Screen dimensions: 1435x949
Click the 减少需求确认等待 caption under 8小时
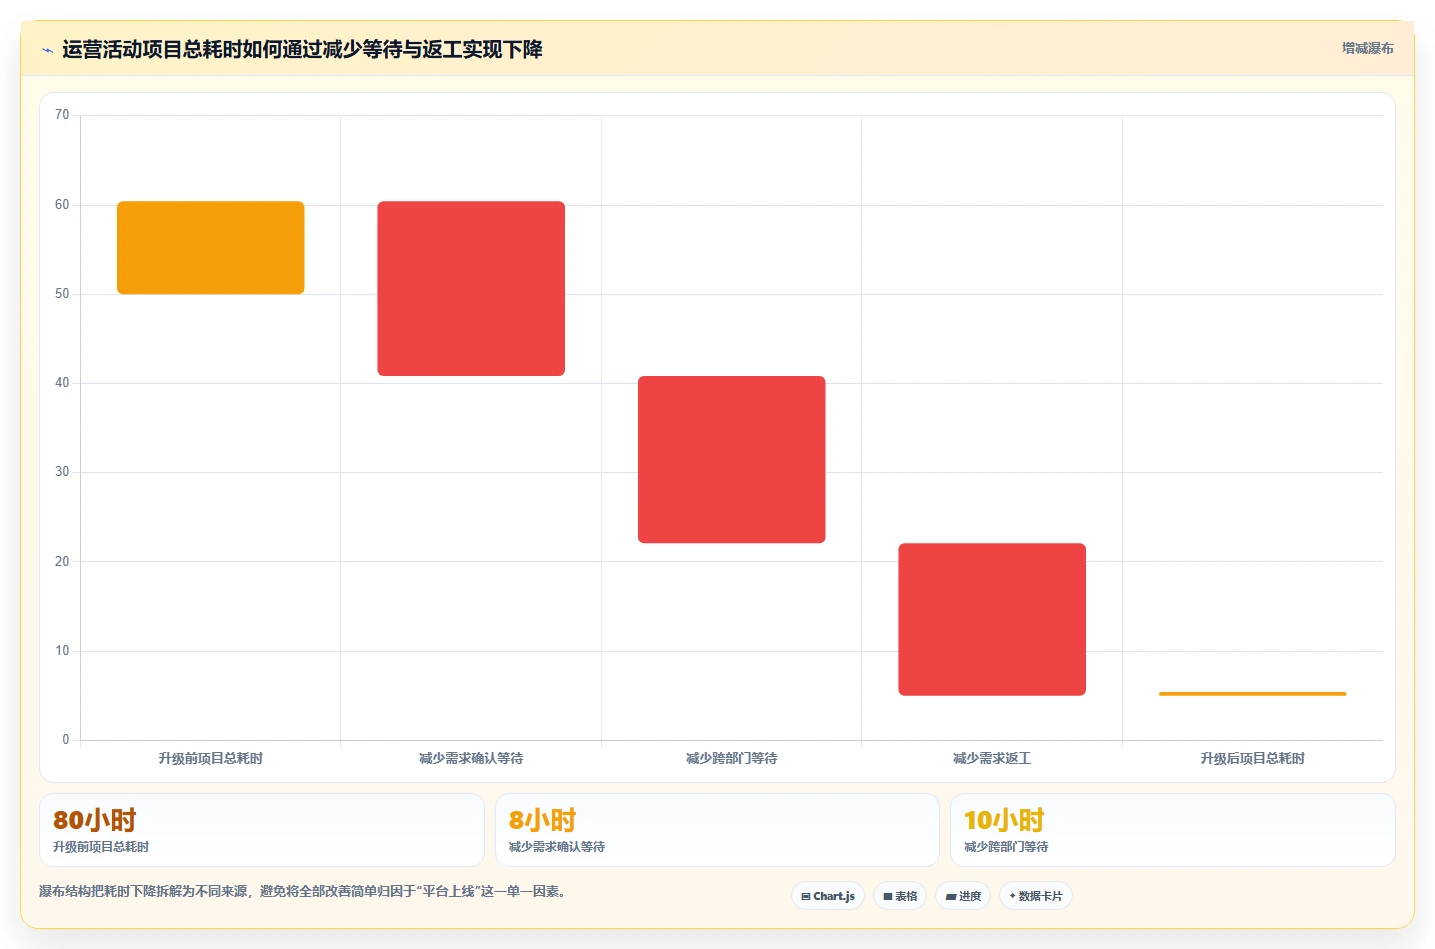(x=557, y=847)
